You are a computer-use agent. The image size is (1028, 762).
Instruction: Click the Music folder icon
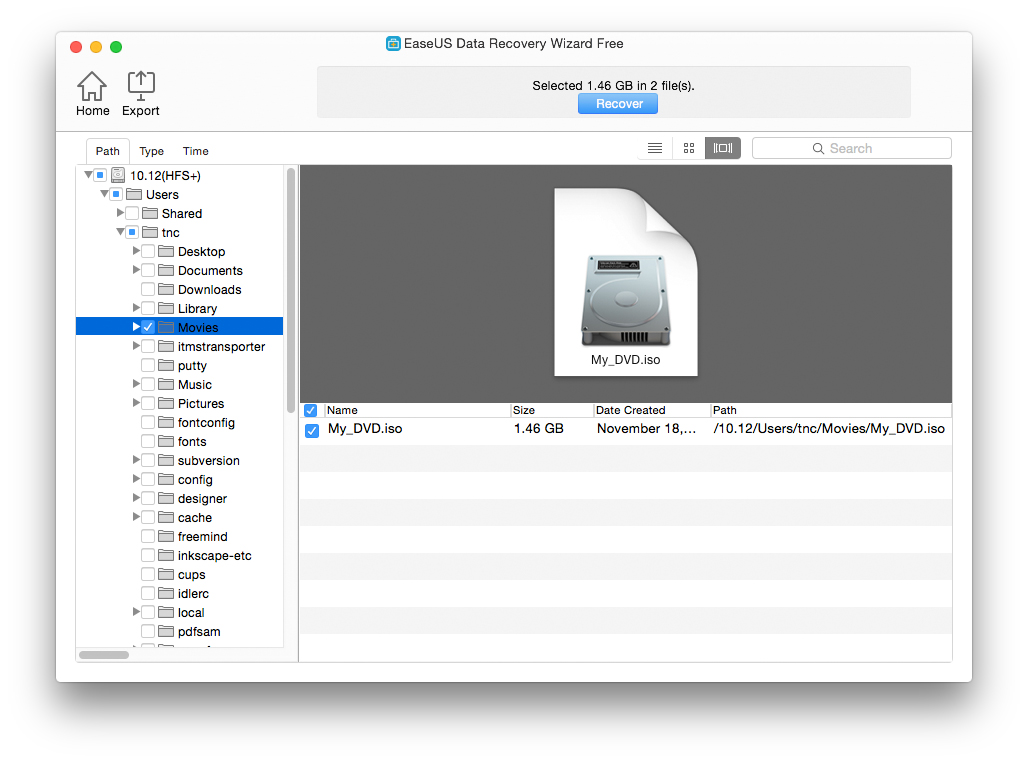[166, 384]
